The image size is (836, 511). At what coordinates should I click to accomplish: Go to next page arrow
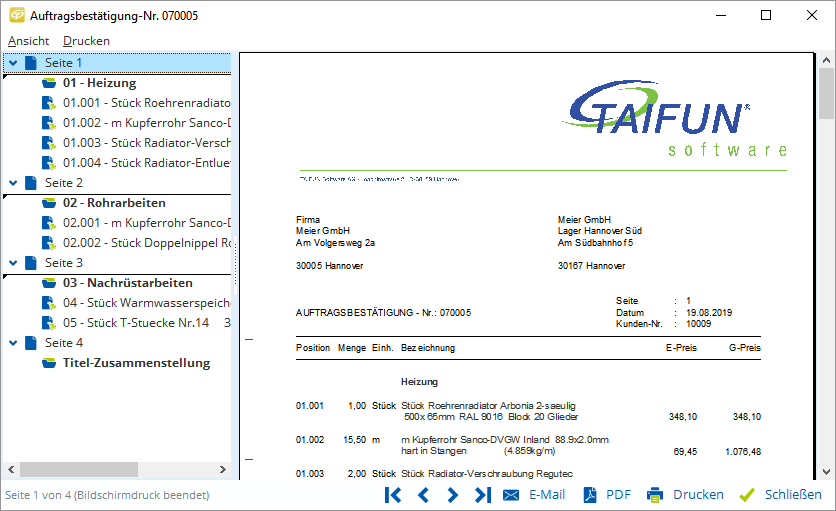coord(453,495)
